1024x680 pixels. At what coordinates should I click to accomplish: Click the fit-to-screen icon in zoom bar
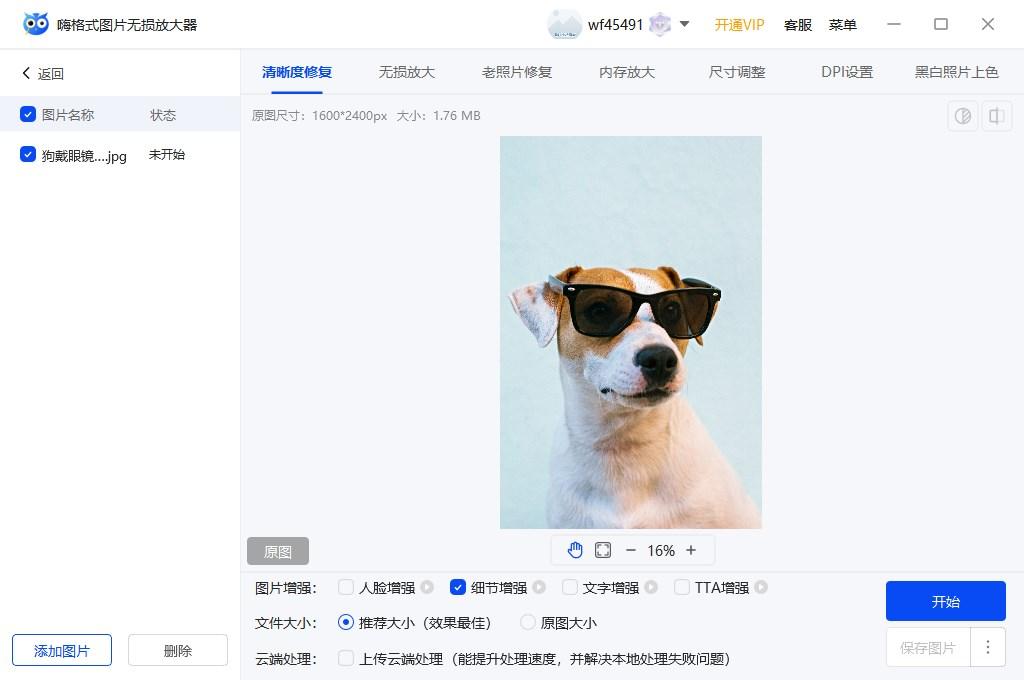(603, 549)
